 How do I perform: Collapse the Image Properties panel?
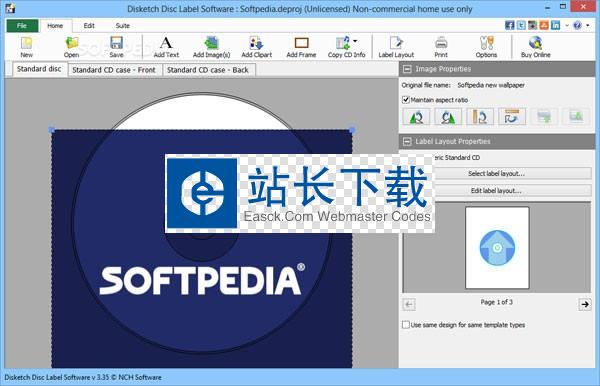click(x=407, y=69)
